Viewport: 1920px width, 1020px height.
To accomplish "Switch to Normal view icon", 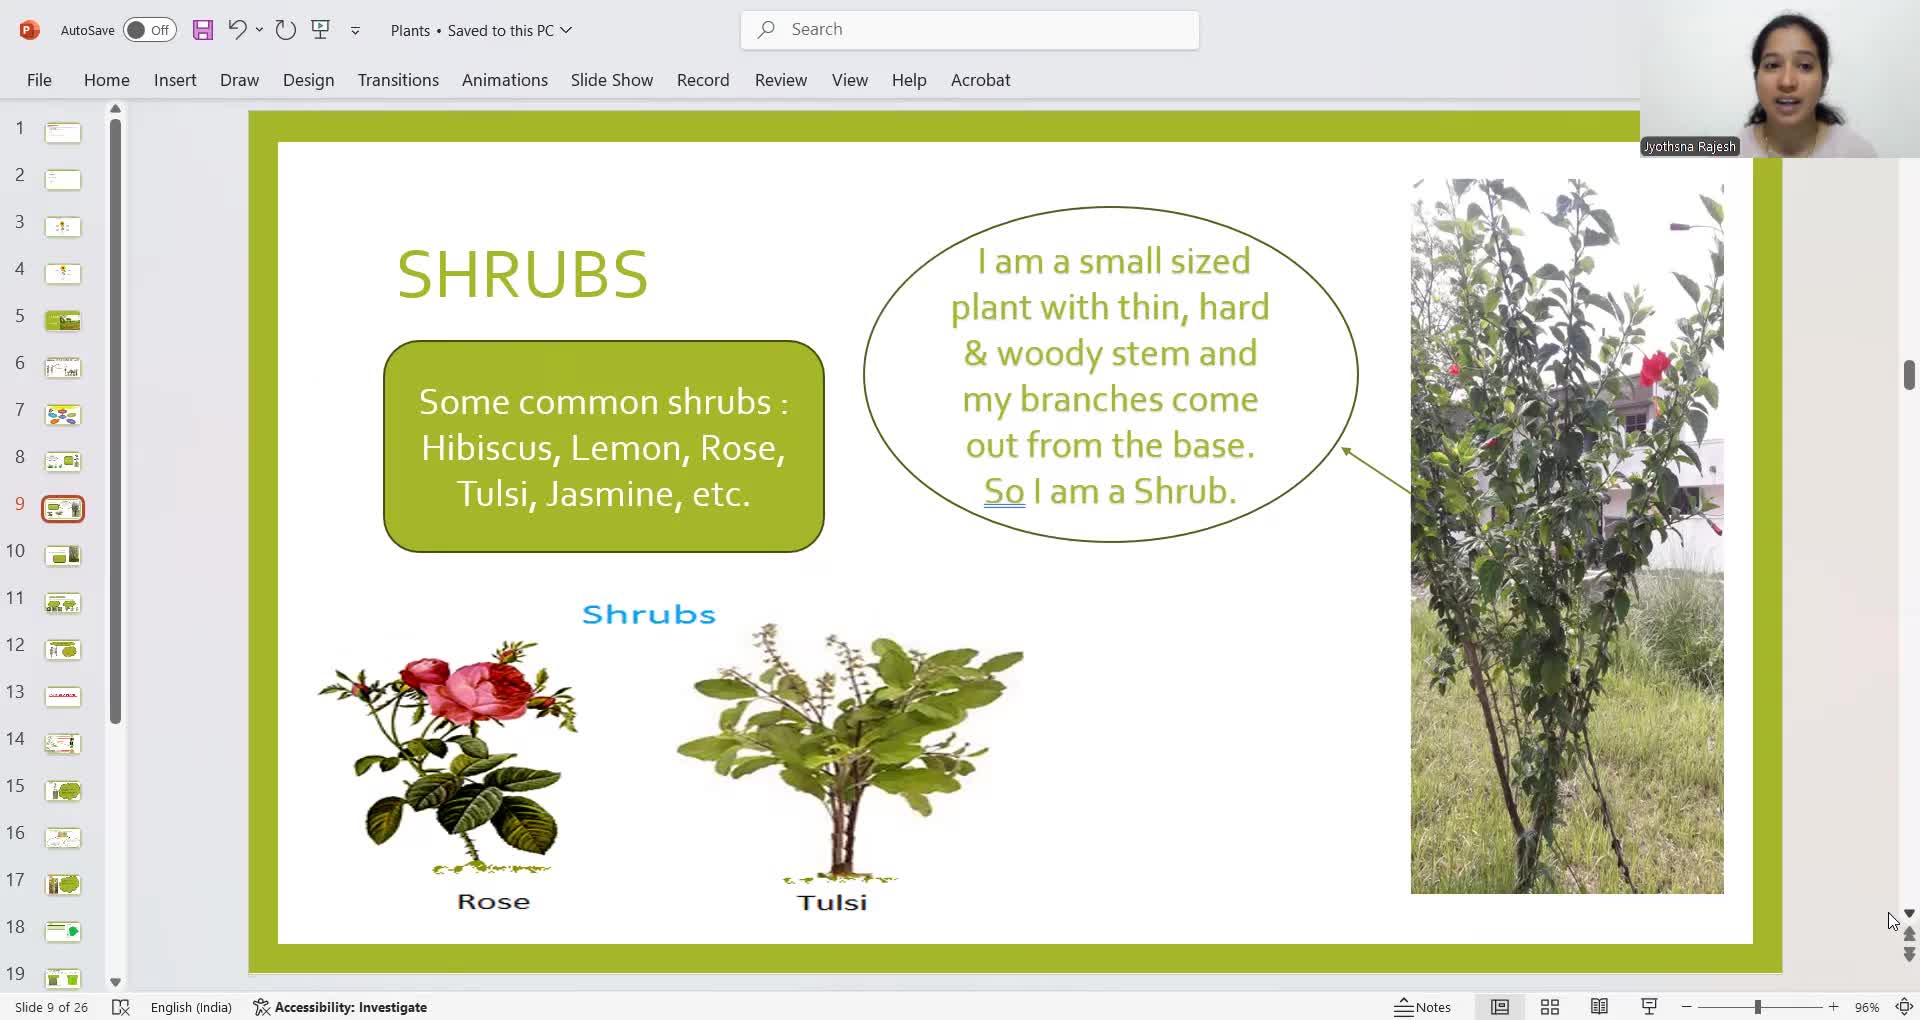I will [x=1500, y=1007].
